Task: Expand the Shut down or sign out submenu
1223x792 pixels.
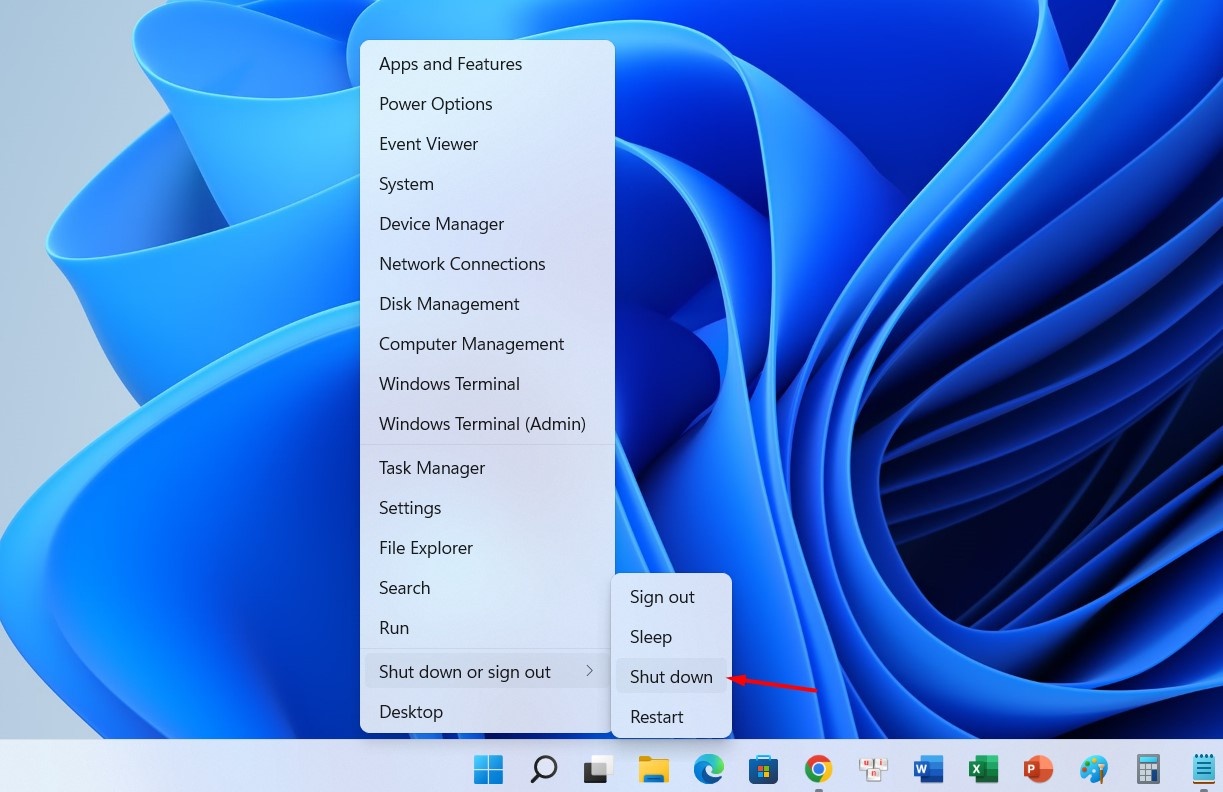Action: (x=464, y=671)
